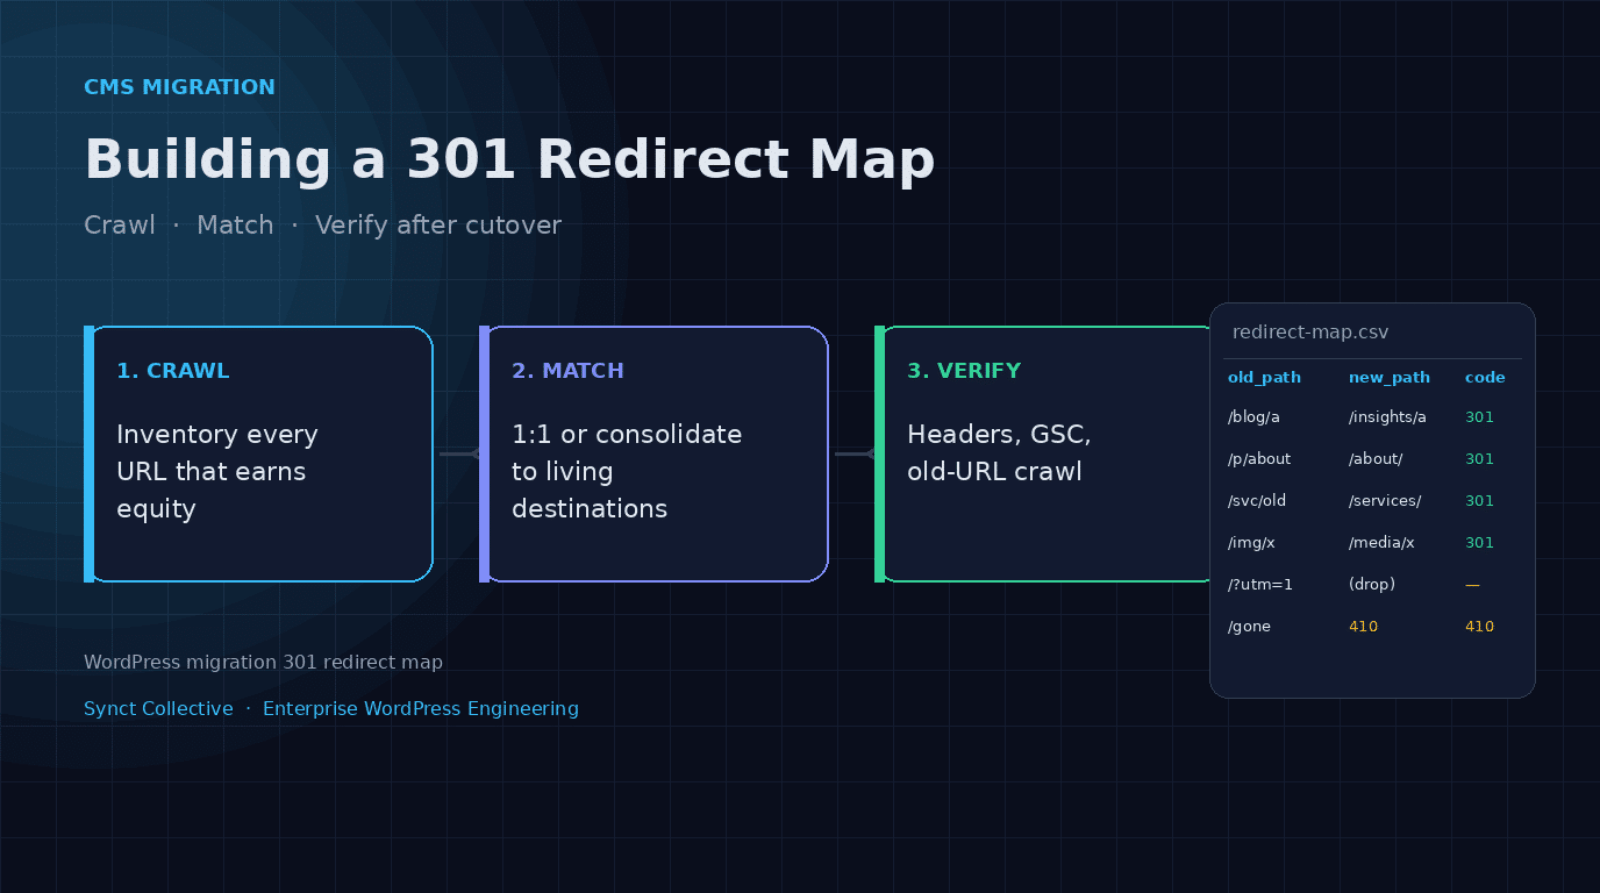Click the Synct Collective text
Image resolution: width=1600 pixels, height=893 pixels.
pyautogui.click(x=158, y=709)
